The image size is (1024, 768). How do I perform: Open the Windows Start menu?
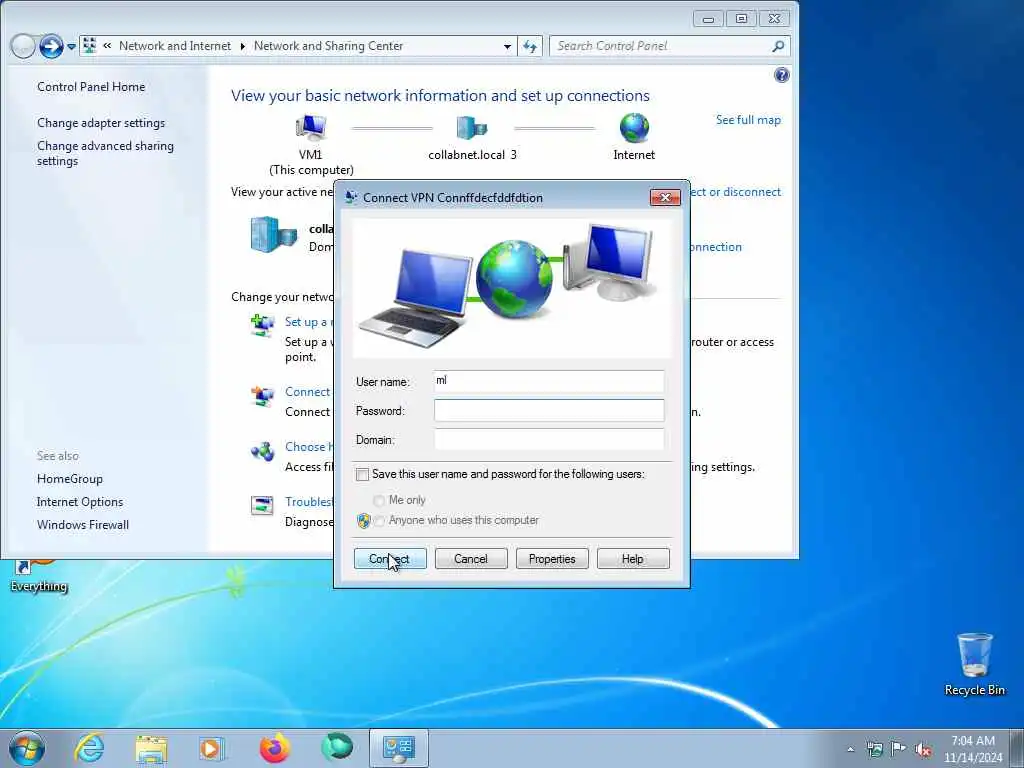coord(27,748)
